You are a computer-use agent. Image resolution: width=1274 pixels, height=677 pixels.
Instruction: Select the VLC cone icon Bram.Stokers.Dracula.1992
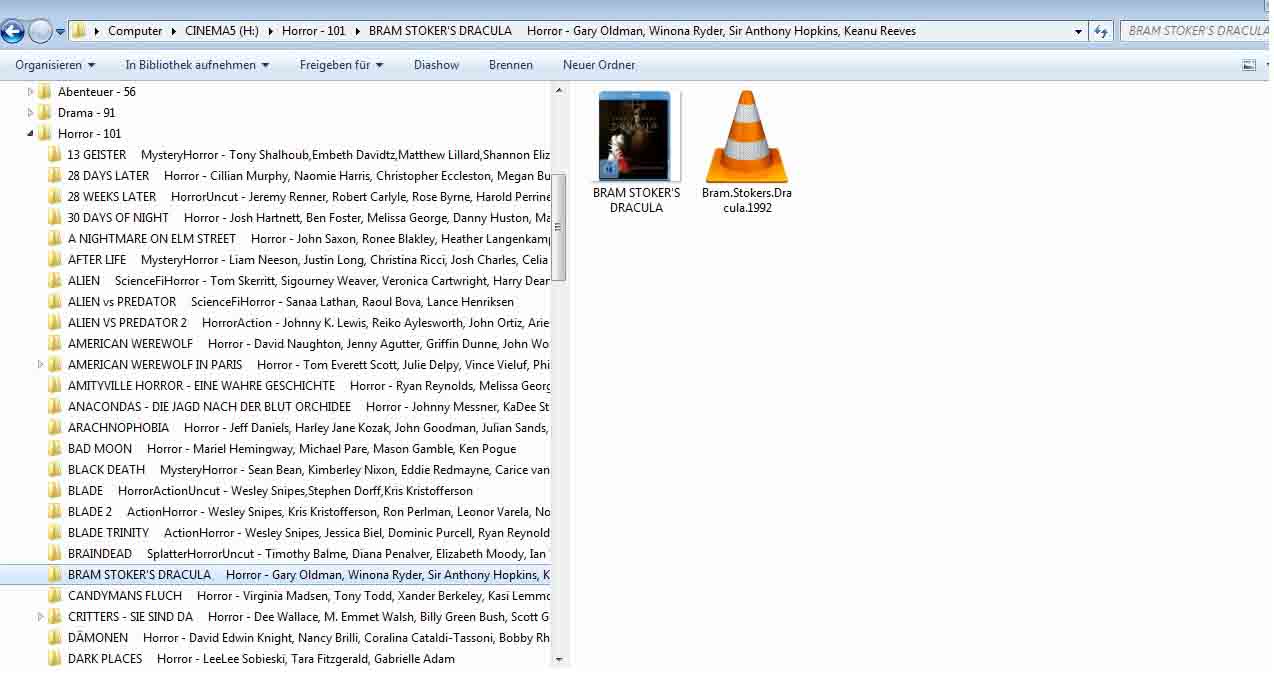coord(746,136)
